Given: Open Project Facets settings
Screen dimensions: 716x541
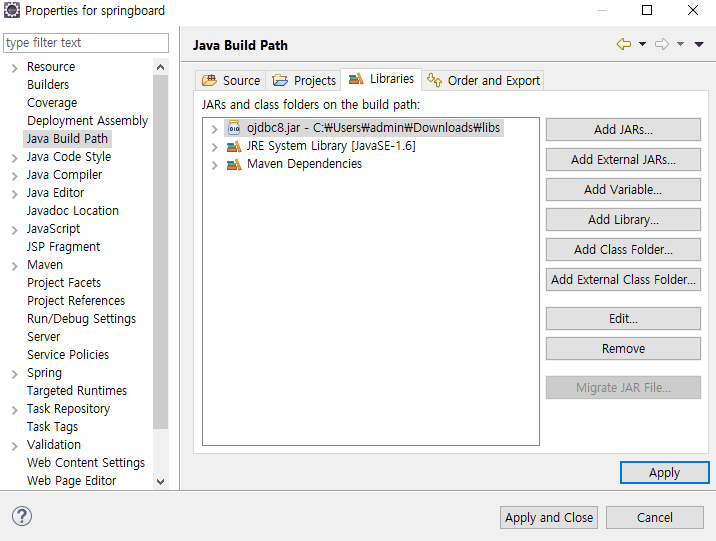Looking at the screenshot, I should (x=64, y=283).
